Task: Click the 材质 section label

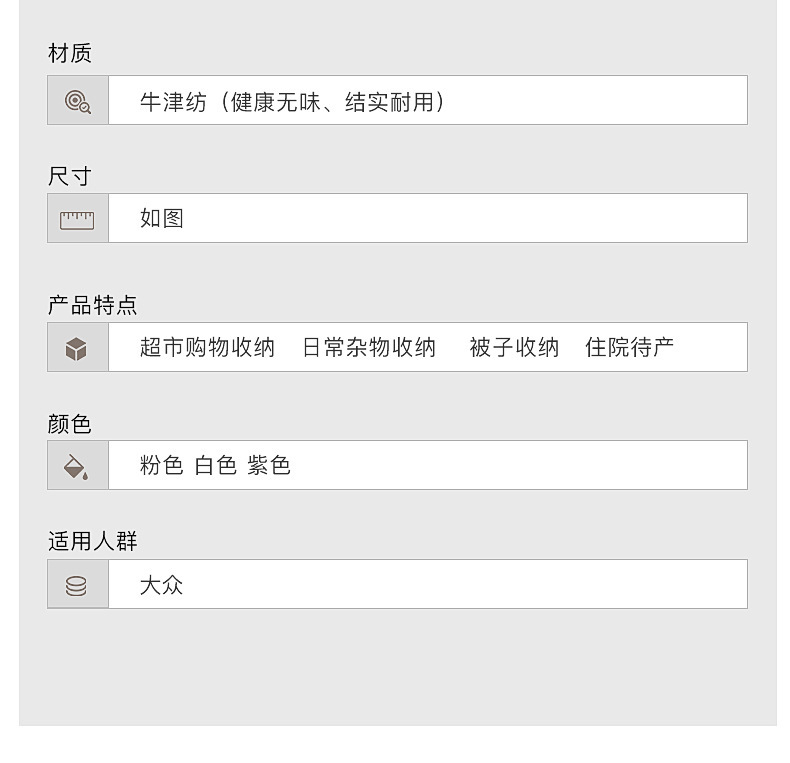Action: click(x=70, y=54)
